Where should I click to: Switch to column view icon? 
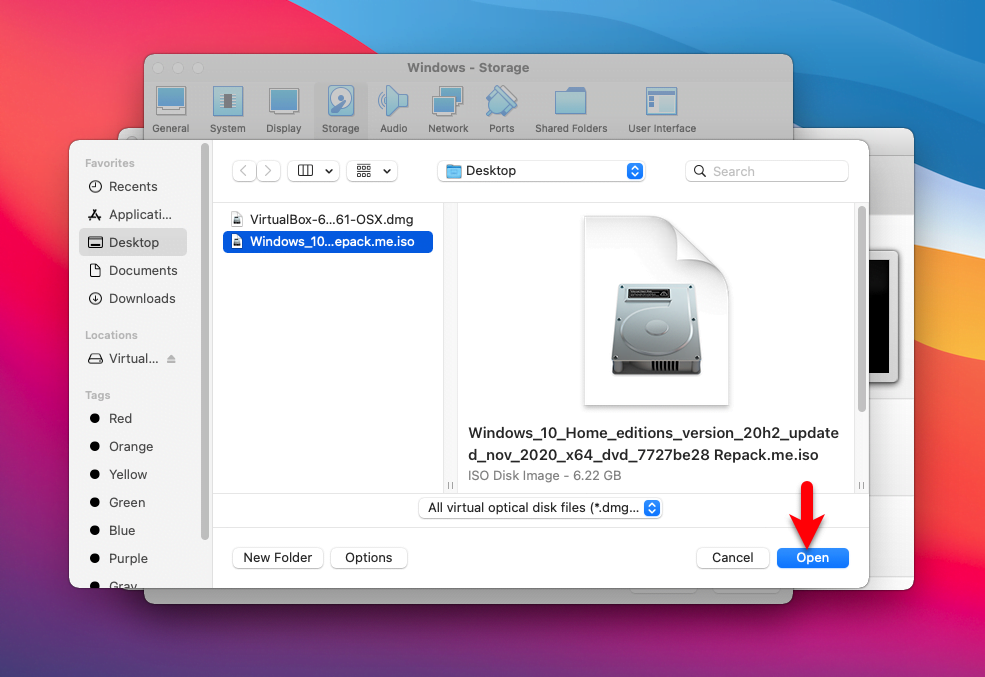tap(305, 171)
